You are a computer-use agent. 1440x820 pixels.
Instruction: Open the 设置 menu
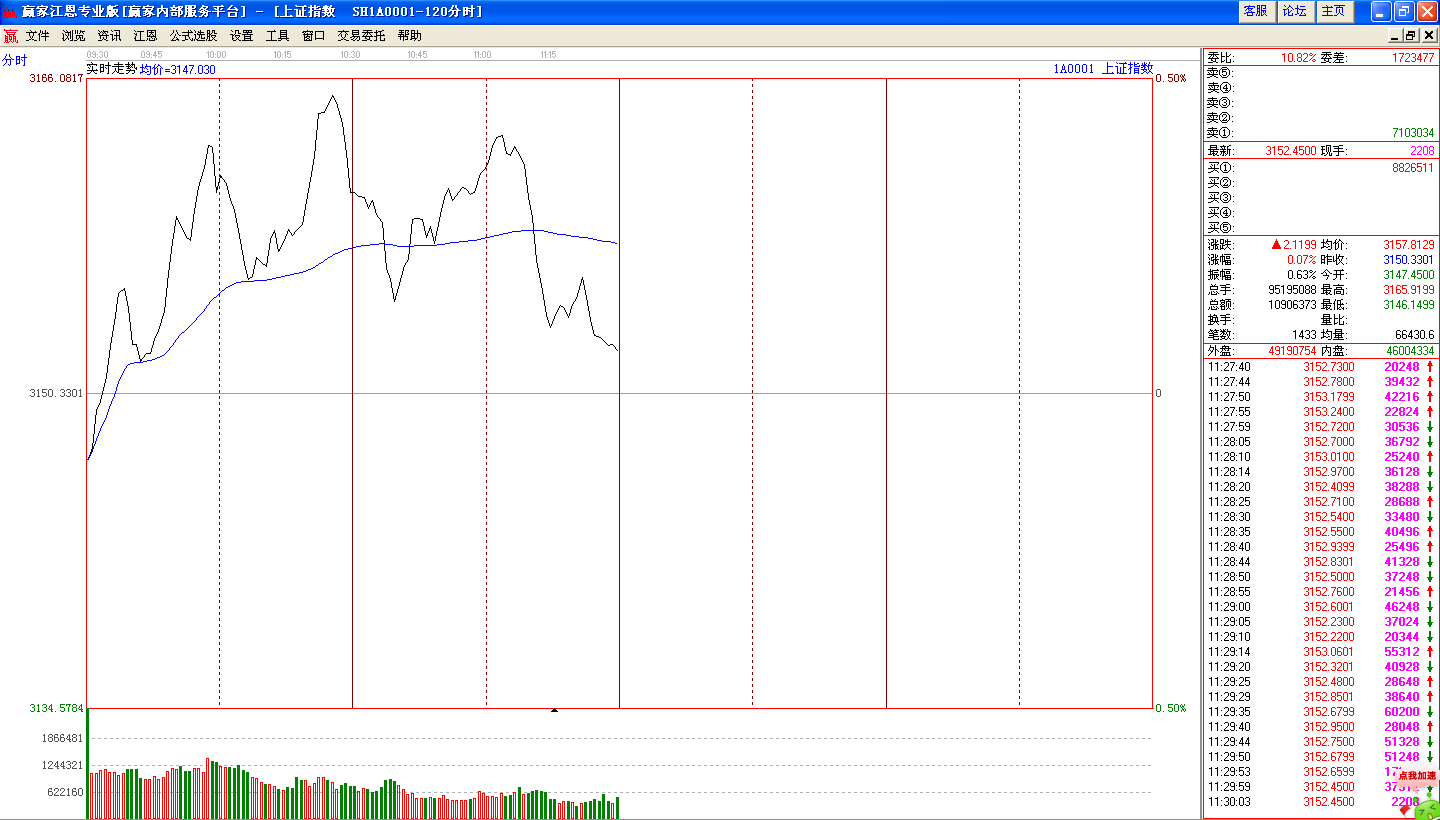tap(241, 35)
